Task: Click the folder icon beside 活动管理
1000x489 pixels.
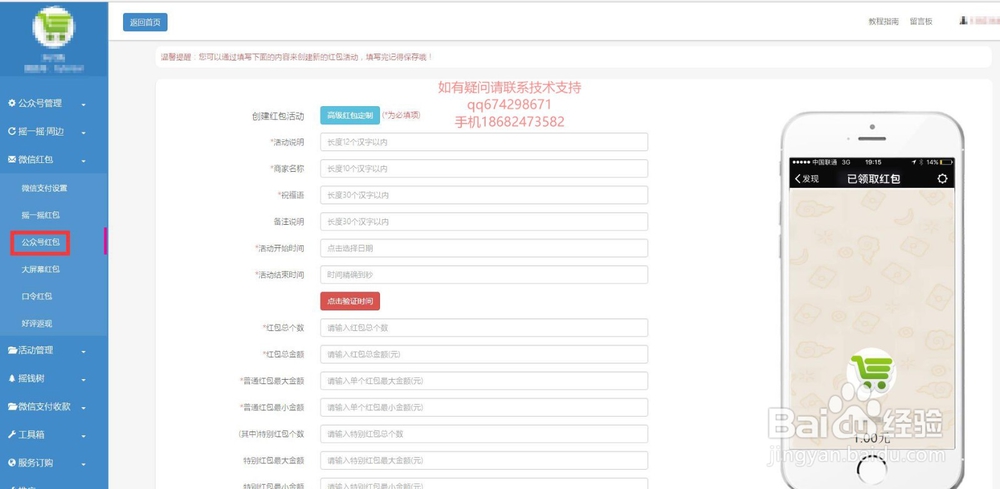Action: (12, 350)
